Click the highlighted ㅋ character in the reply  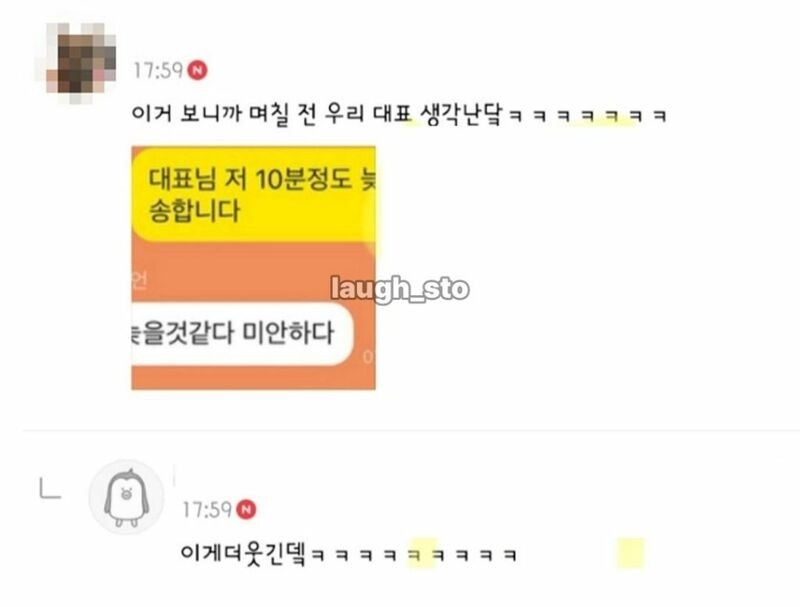tap(415, 554)
